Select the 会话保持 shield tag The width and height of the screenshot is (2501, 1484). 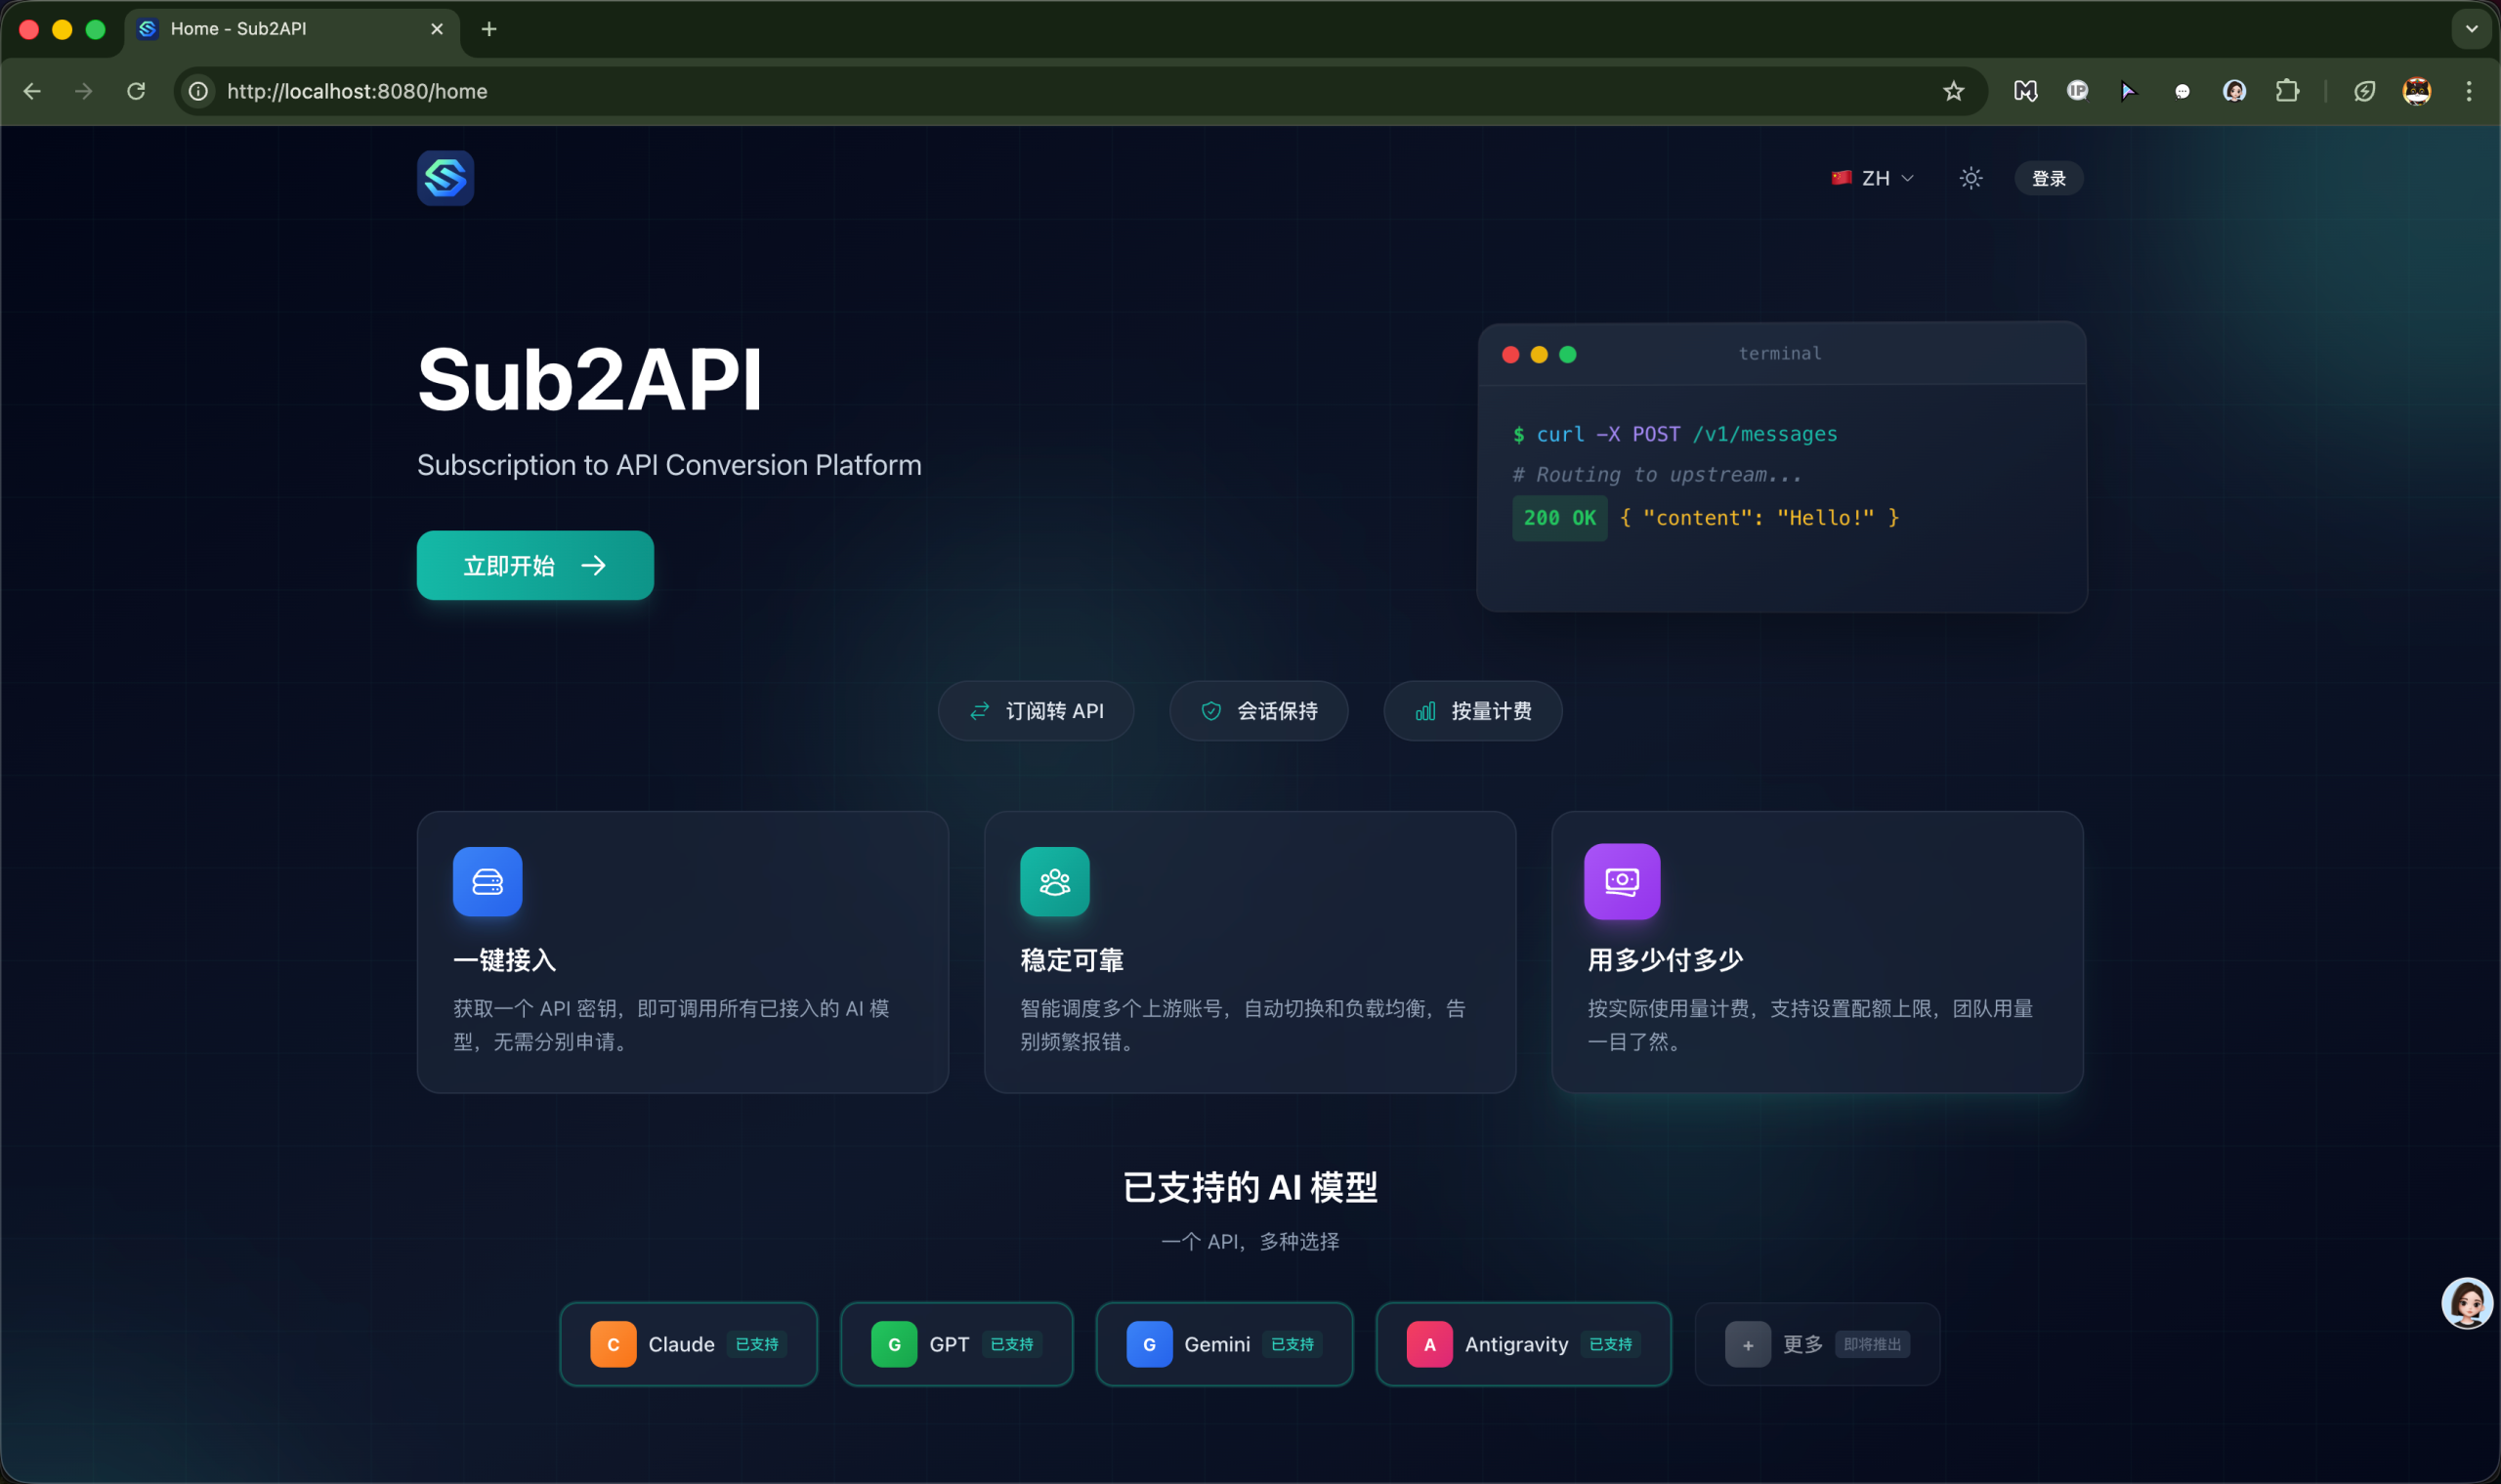[1258, 711]
